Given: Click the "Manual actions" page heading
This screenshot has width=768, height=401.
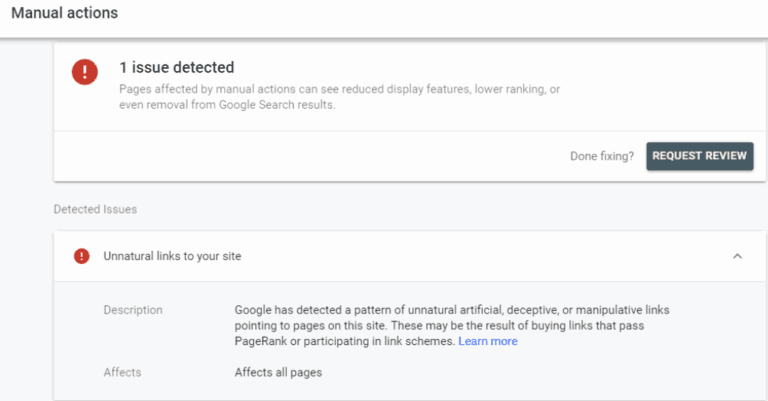Looking at the screenshot, I should click(64, 13).
